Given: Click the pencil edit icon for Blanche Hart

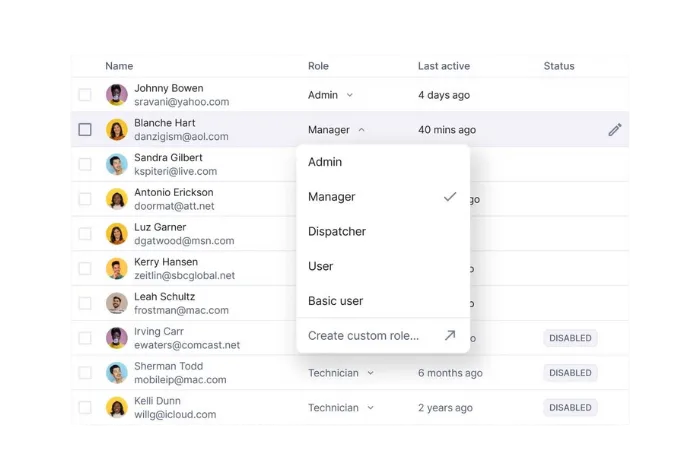Looking at the screenshot, I should click(614, 129).
